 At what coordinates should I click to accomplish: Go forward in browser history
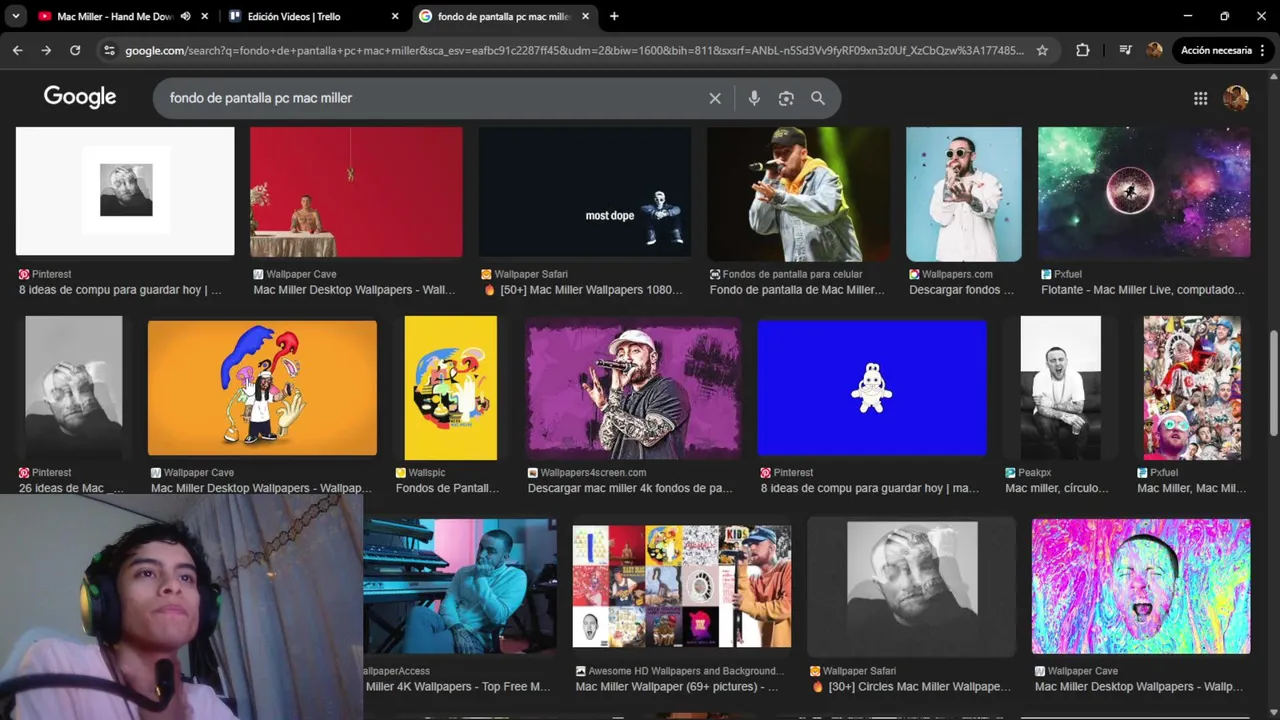pyautogui.click(x=46, y=50)
